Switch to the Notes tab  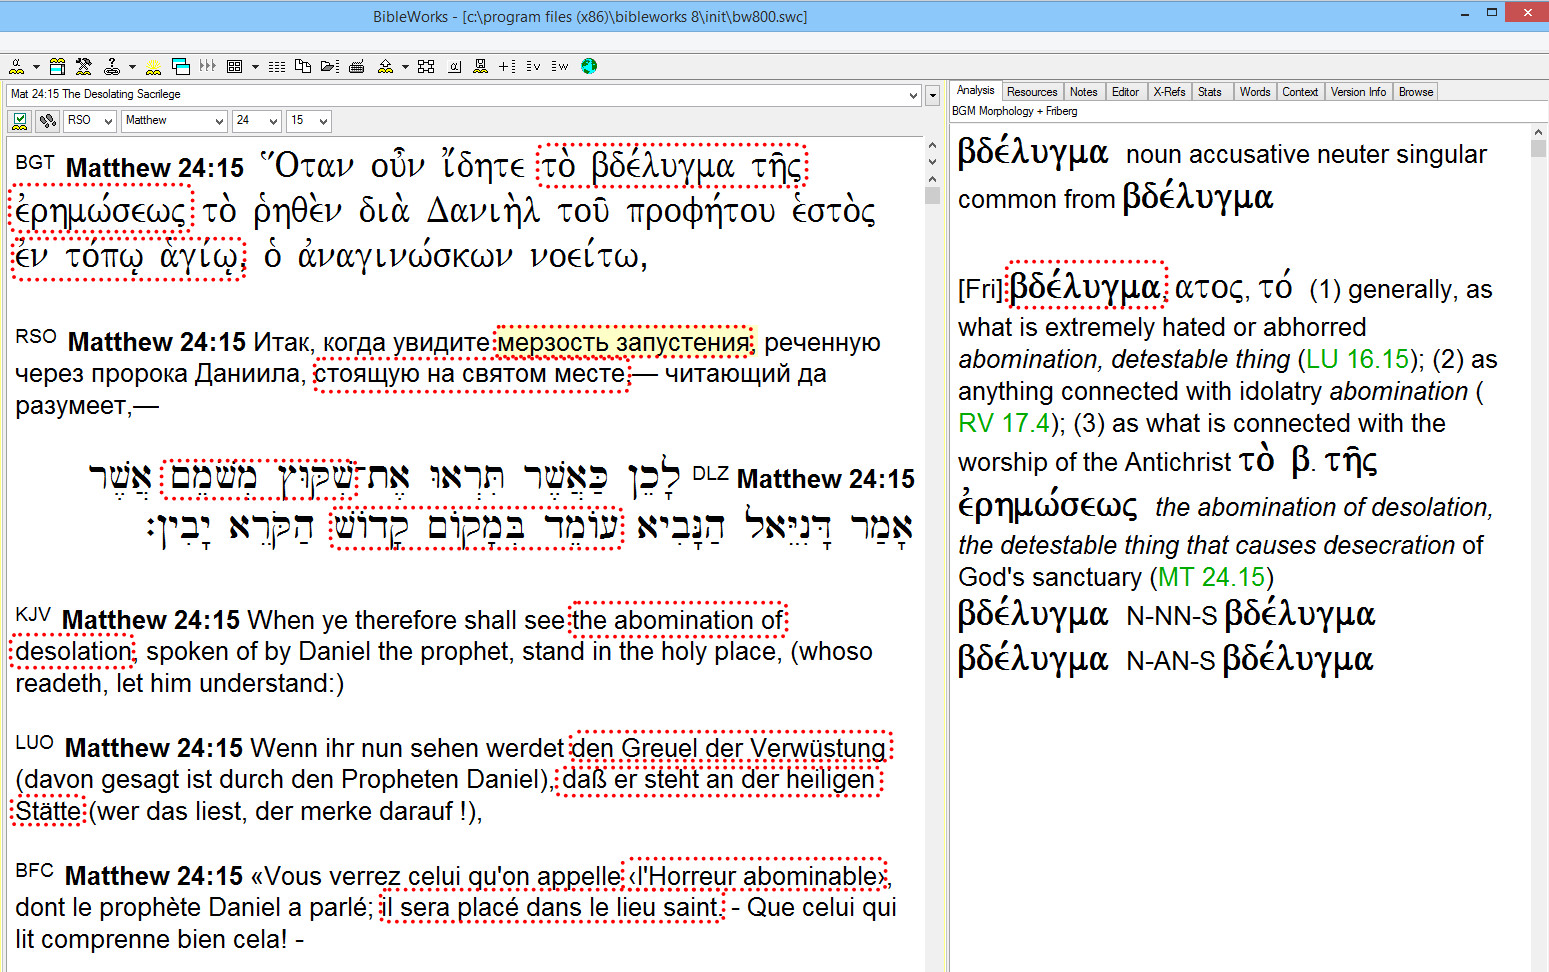click(x=1083, y=92)
